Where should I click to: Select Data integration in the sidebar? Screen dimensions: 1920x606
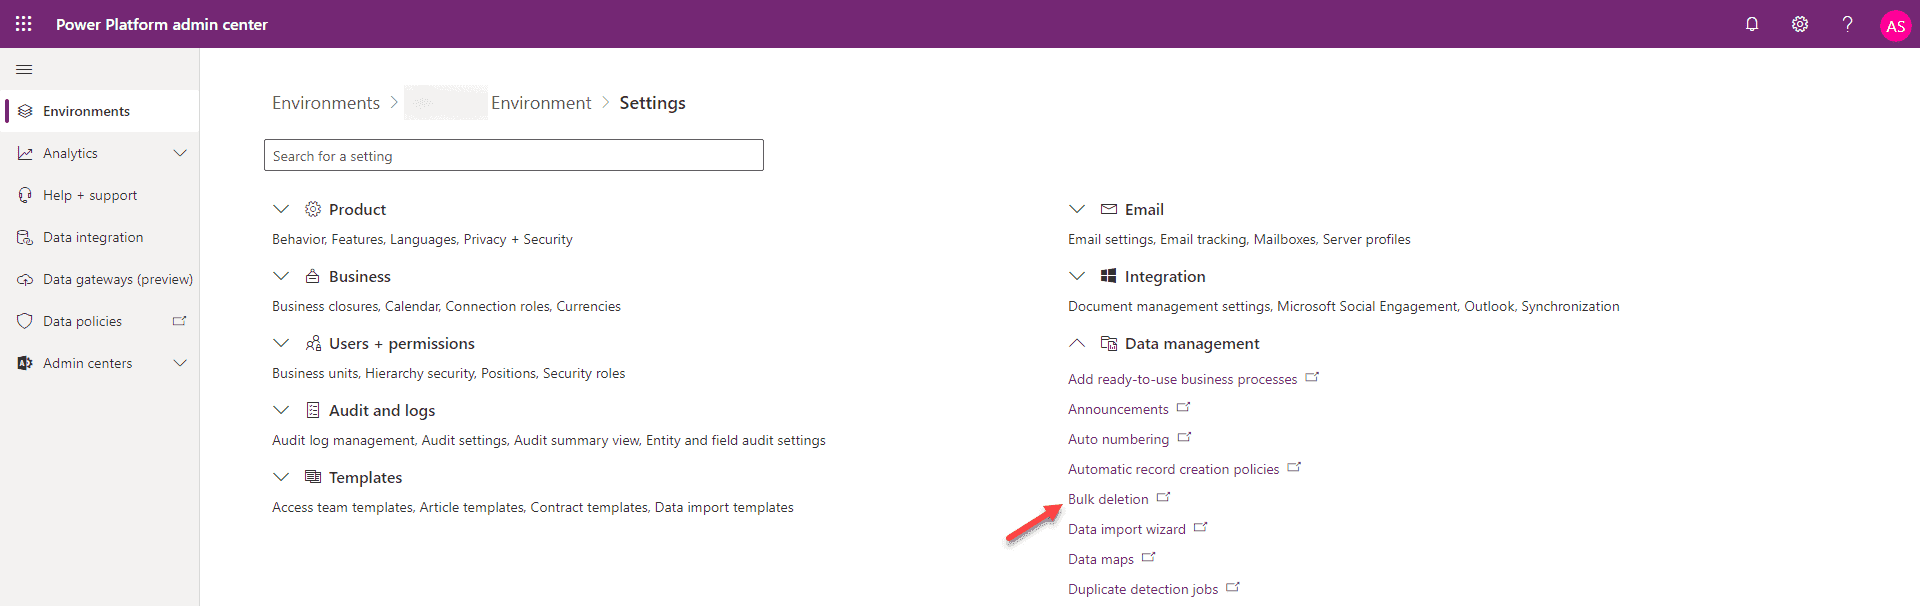(100, 237)
